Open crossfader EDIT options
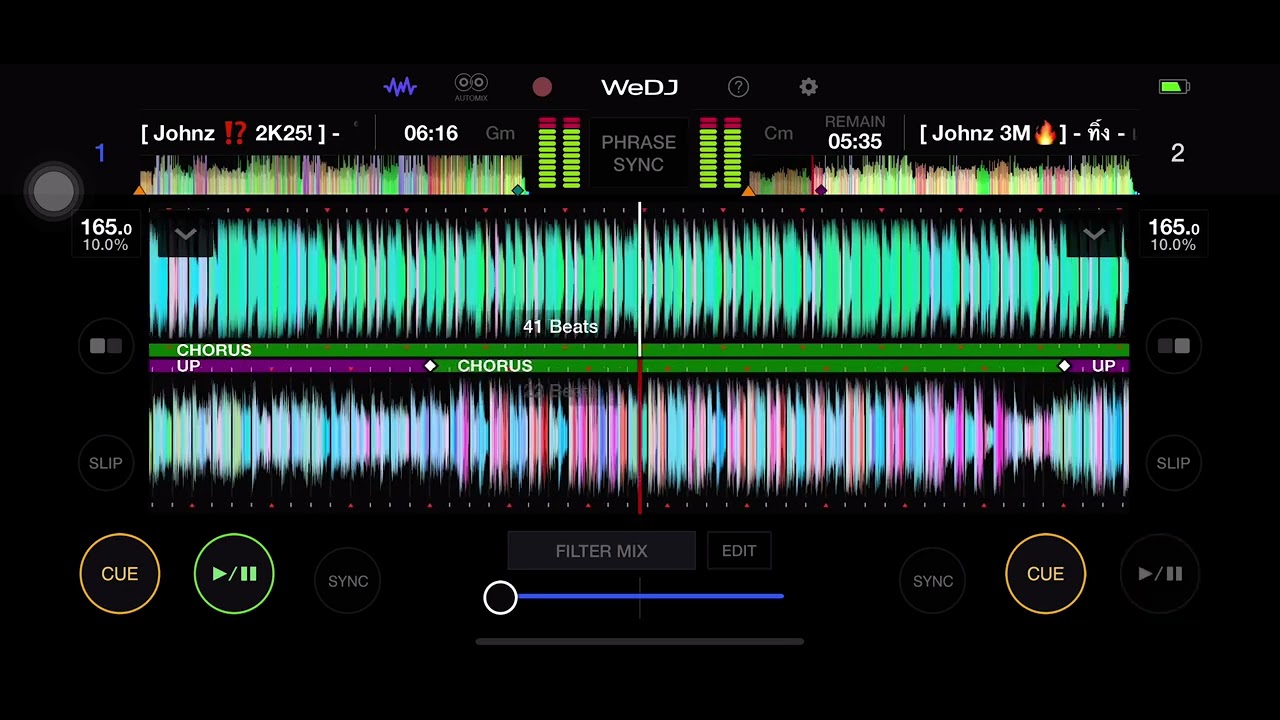The image size is (1280, 720). [739, 551]
